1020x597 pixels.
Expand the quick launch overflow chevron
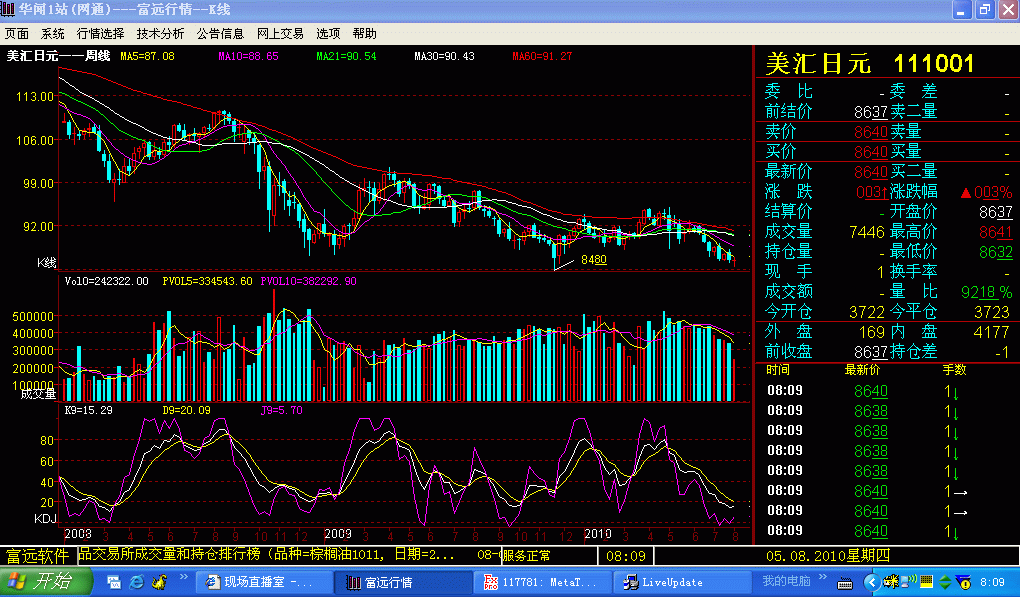pos(183,577)
